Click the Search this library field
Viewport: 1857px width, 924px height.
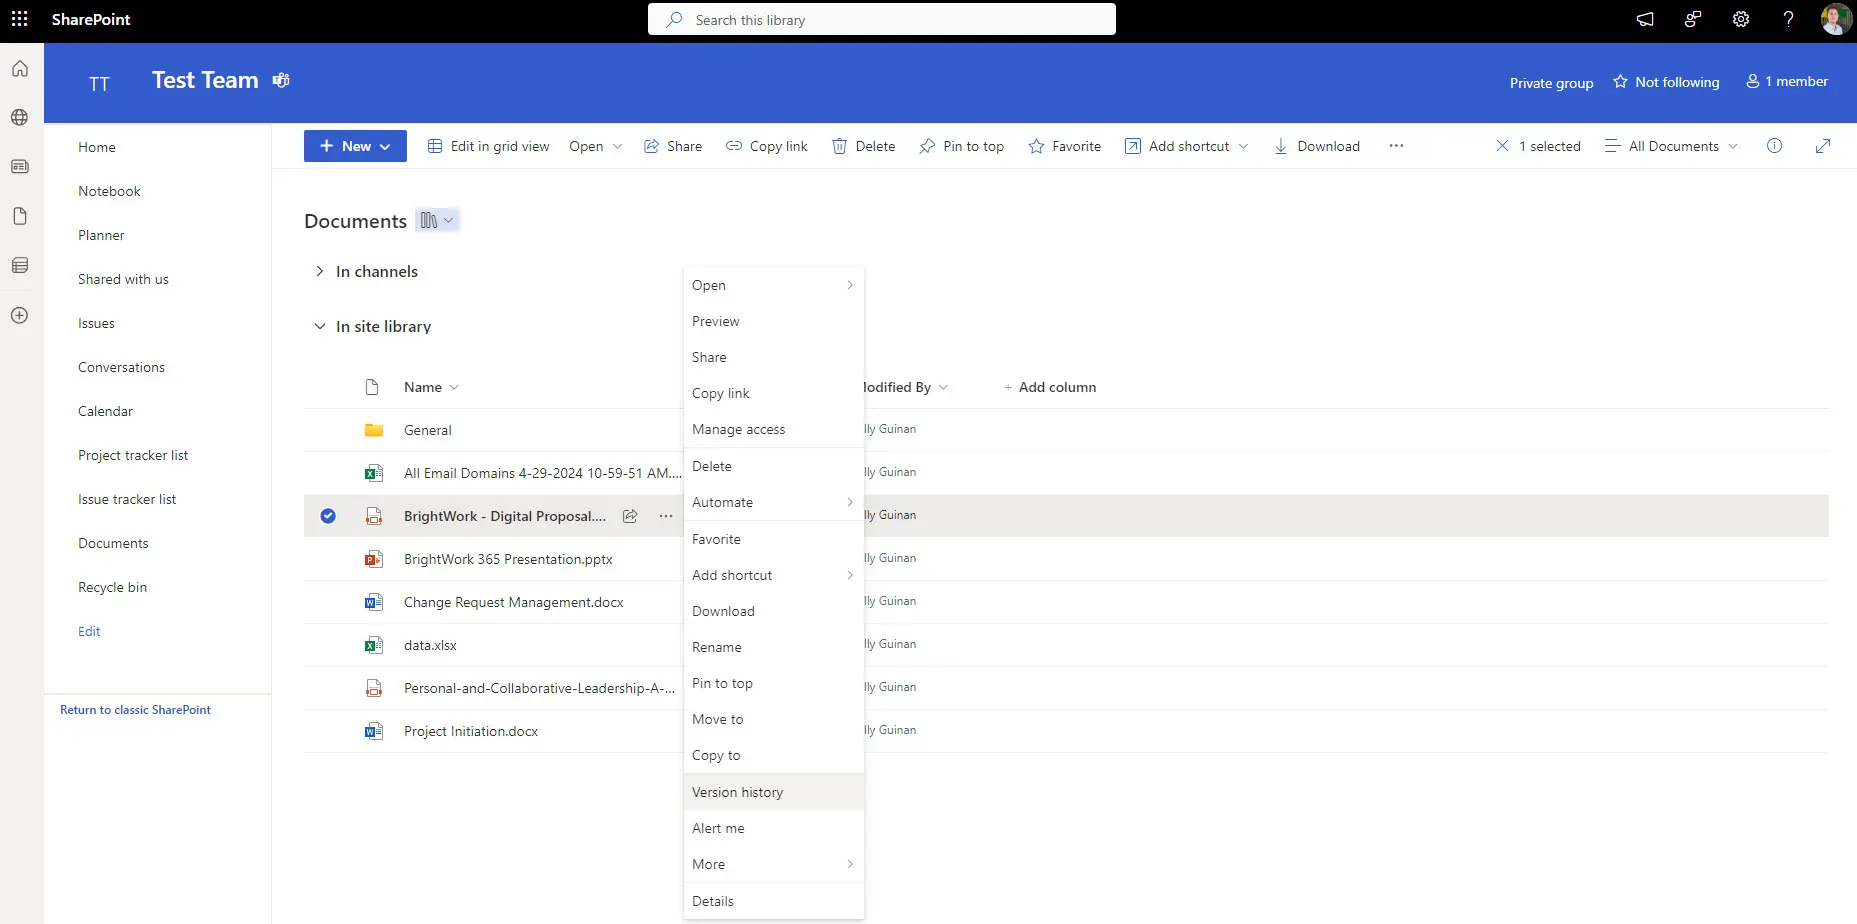pyautogui.click(x=882, y=20)
